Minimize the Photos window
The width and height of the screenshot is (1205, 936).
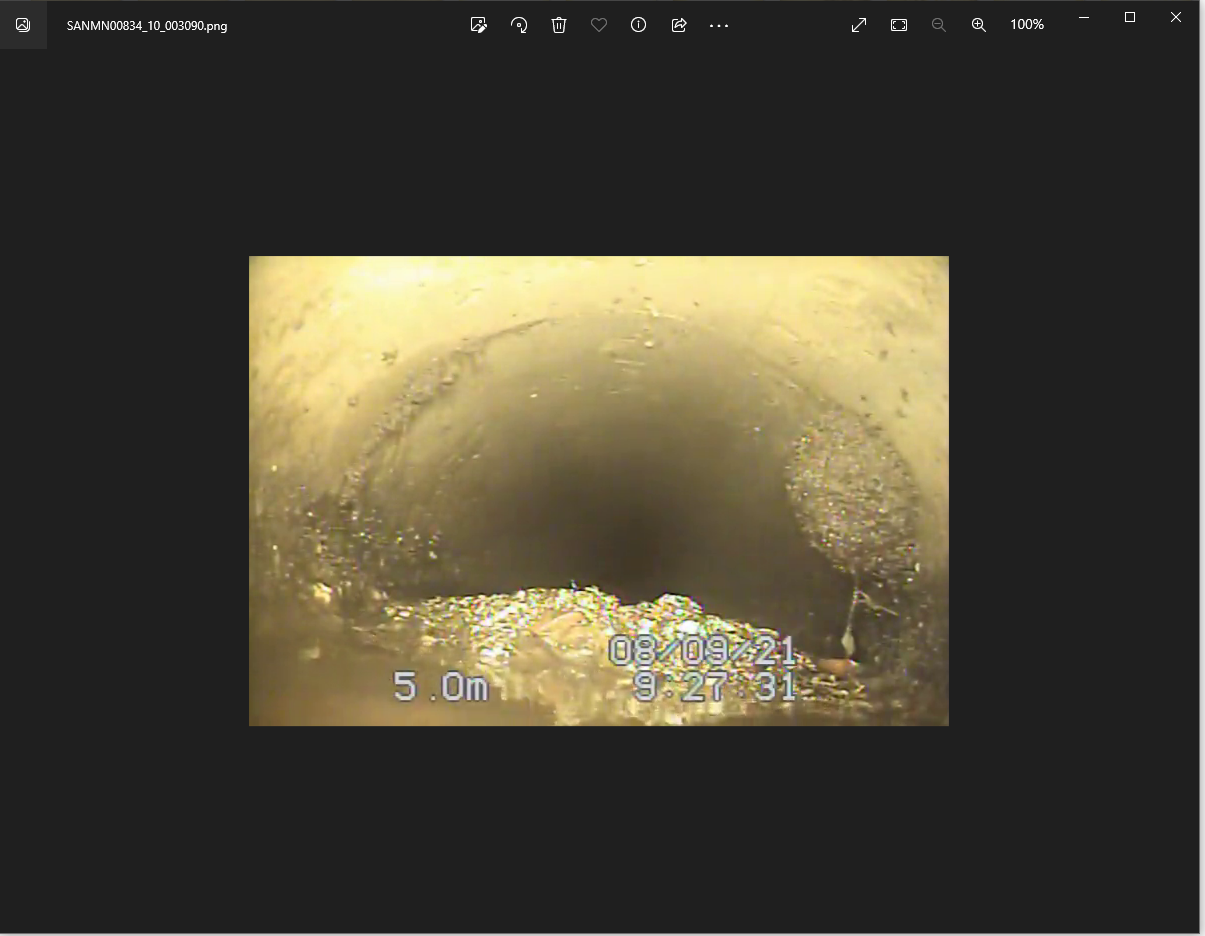pyautogui.click(x=1084, y=17)
